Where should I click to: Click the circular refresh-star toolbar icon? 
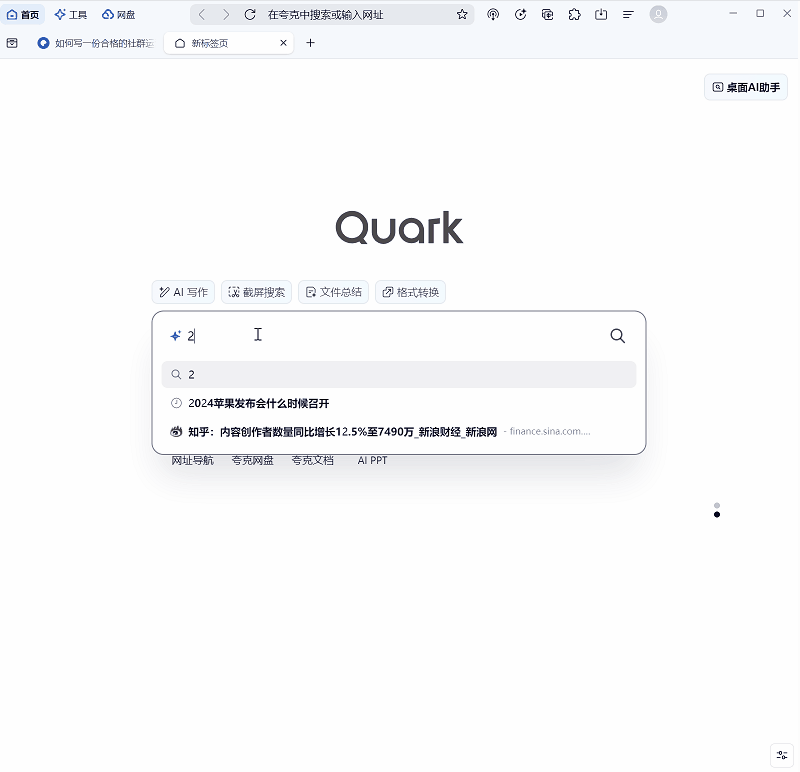(520, 15)
